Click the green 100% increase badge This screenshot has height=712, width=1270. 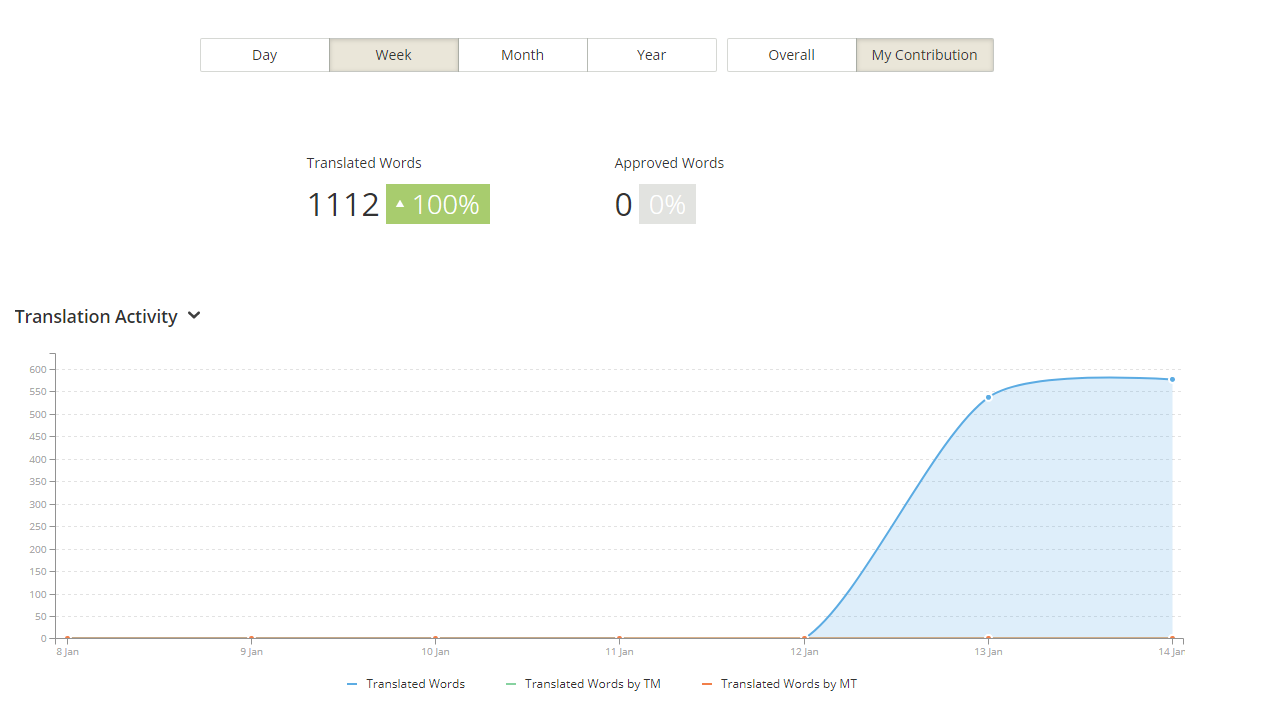point(438,204)
